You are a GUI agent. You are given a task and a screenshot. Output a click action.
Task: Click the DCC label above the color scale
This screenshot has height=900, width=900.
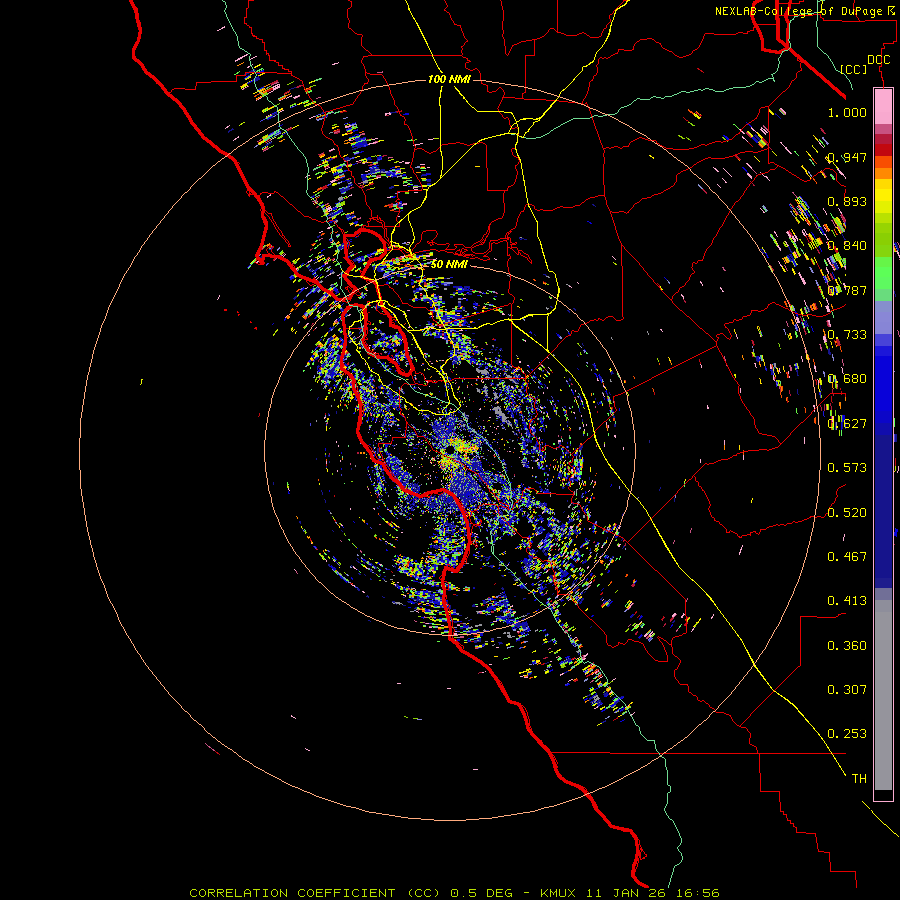click(878, 60)
